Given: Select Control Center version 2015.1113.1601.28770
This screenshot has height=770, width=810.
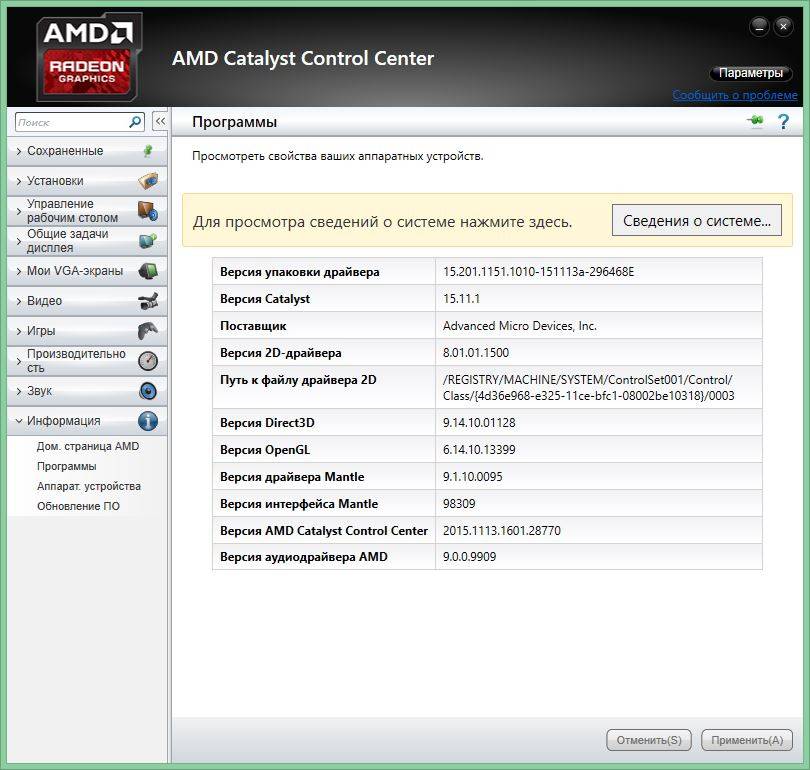Looking at the screenshot, I should pyautogui.click(x=502, y=530).
